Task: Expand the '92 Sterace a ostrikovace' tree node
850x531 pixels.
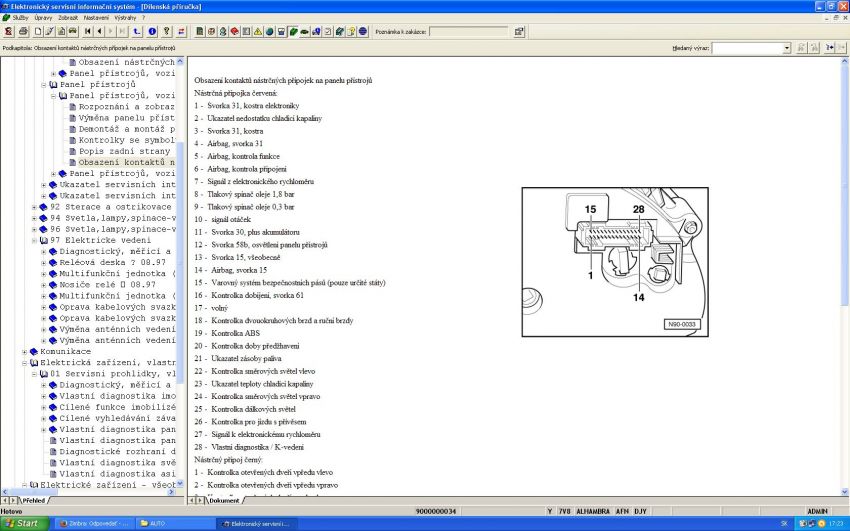Action: (x=34, y=207)
